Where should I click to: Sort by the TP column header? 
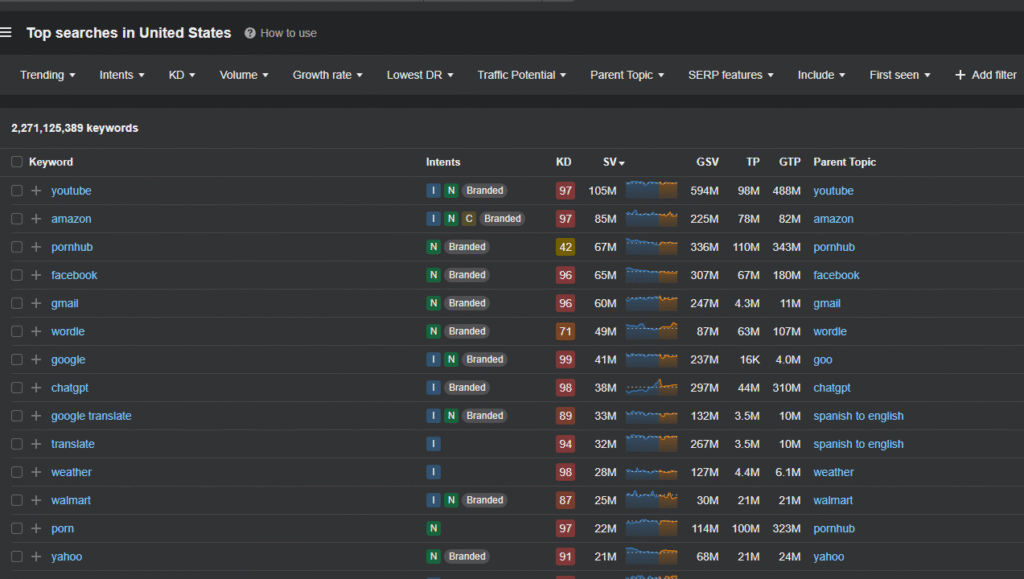pos(753,162)
